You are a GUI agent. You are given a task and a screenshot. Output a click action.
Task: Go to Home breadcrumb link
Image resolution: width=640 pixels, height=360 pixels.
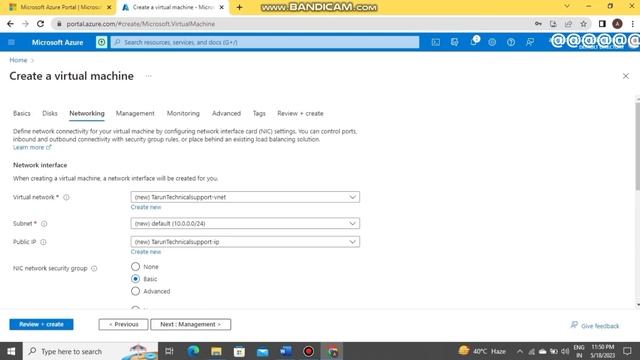click(x=18, y=60)
